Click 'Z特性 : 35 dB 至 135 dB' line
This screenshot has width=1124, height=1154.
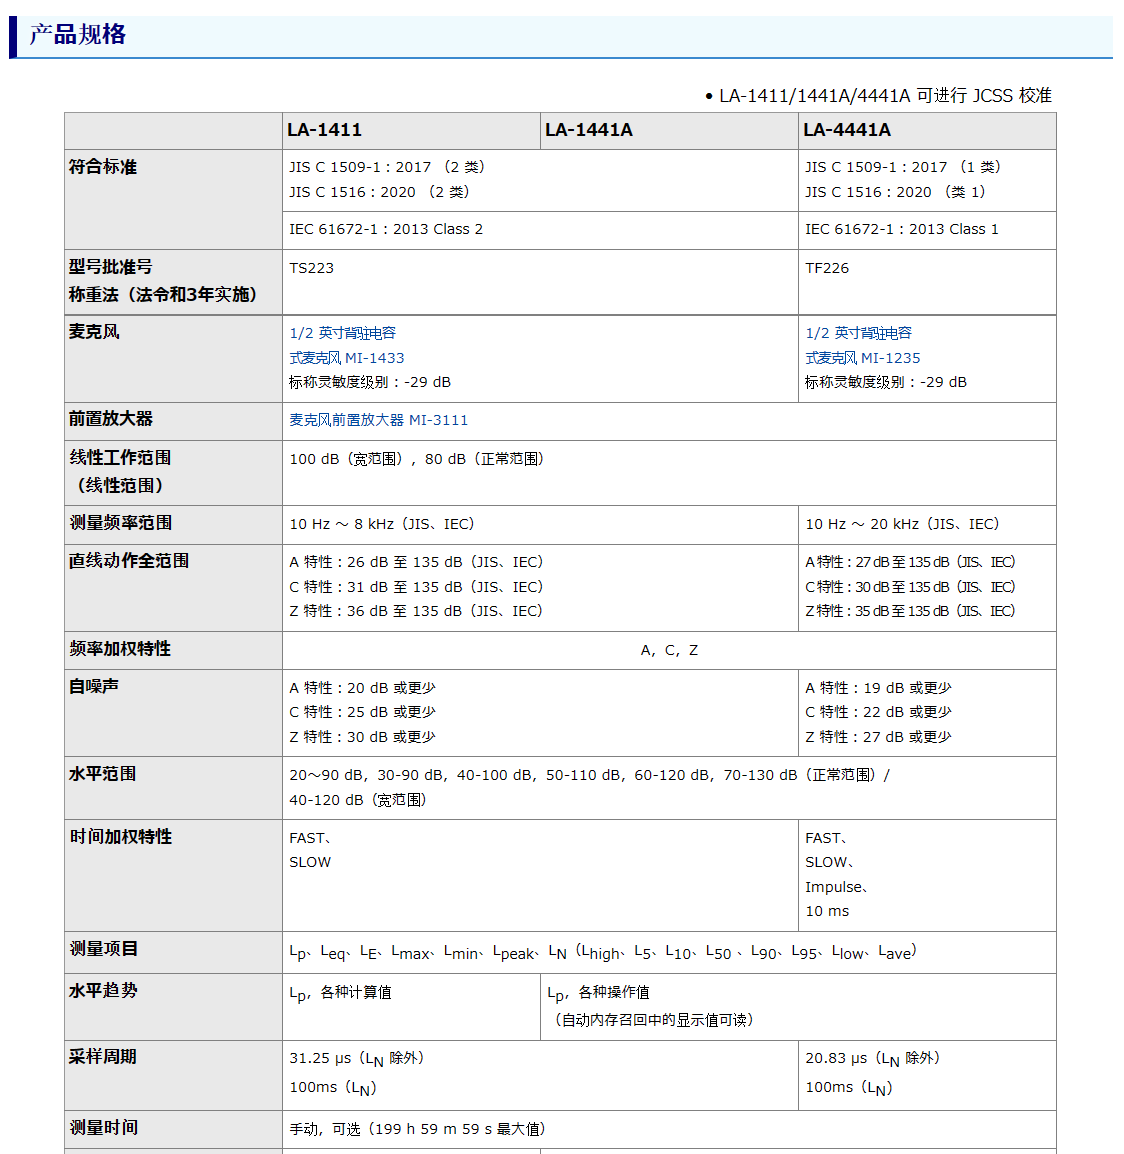point(911,611)
